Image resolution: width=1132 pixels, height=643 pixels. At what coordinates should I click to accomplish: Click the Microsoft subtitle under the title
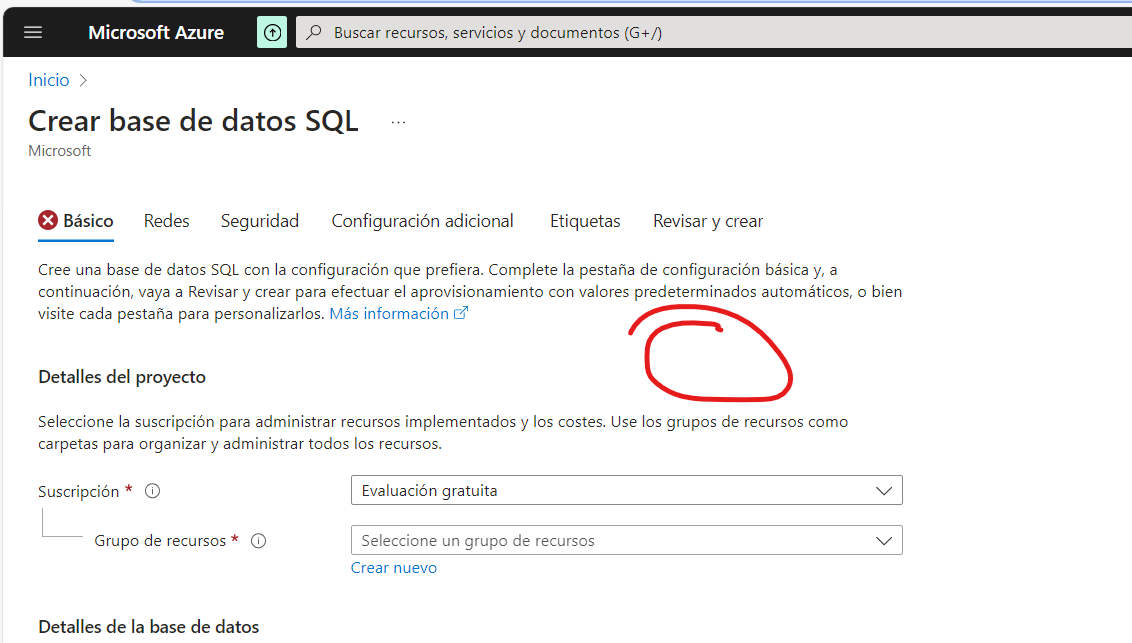point(60,151)
